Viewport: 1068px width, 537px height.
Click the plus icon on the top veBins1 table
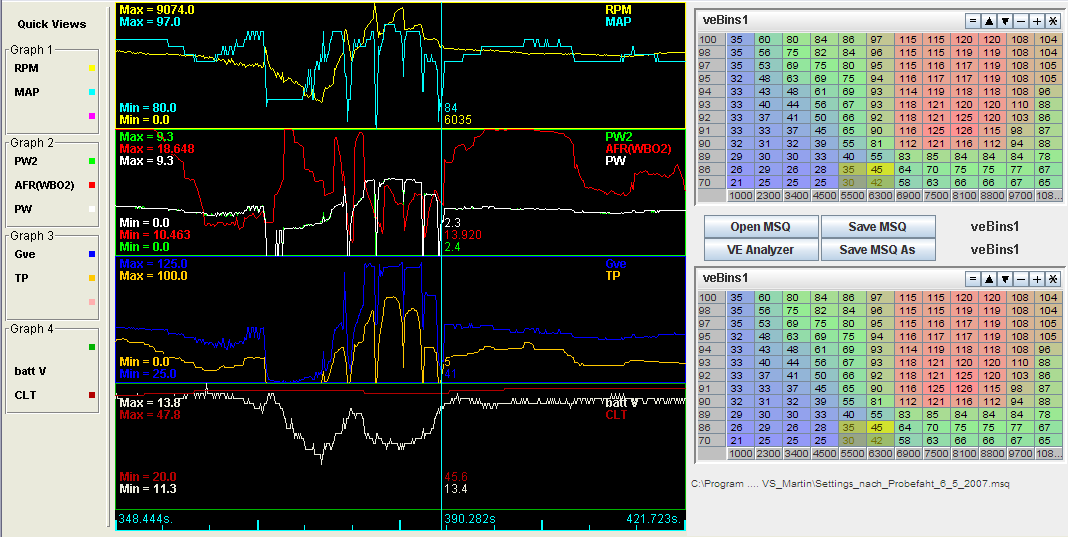tap(1036, 20)
